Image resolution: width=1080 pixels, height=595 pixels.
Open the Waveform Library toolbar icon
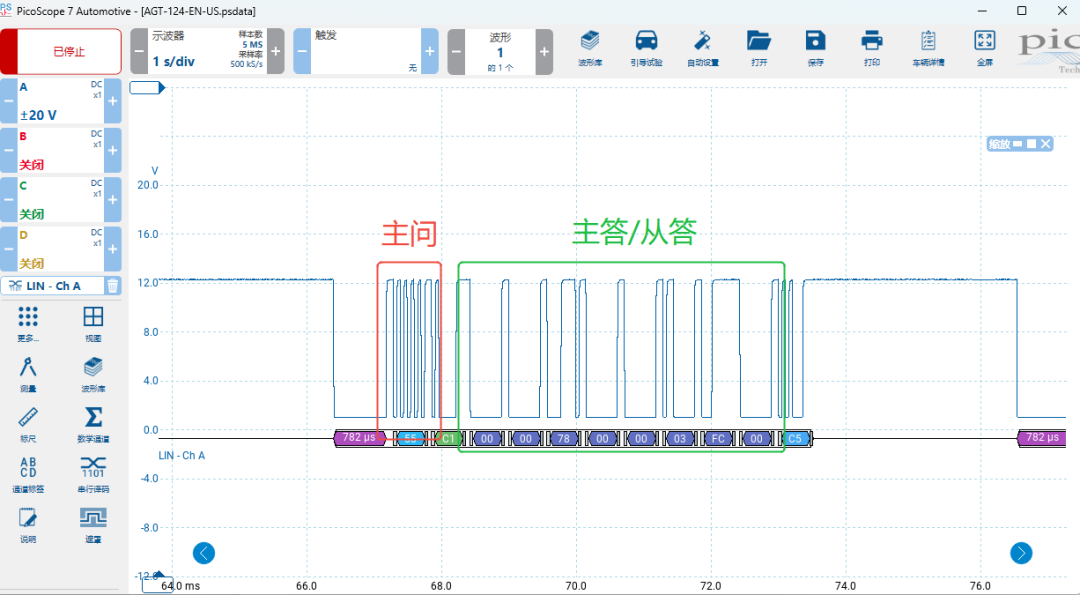(x=590, y=48)
